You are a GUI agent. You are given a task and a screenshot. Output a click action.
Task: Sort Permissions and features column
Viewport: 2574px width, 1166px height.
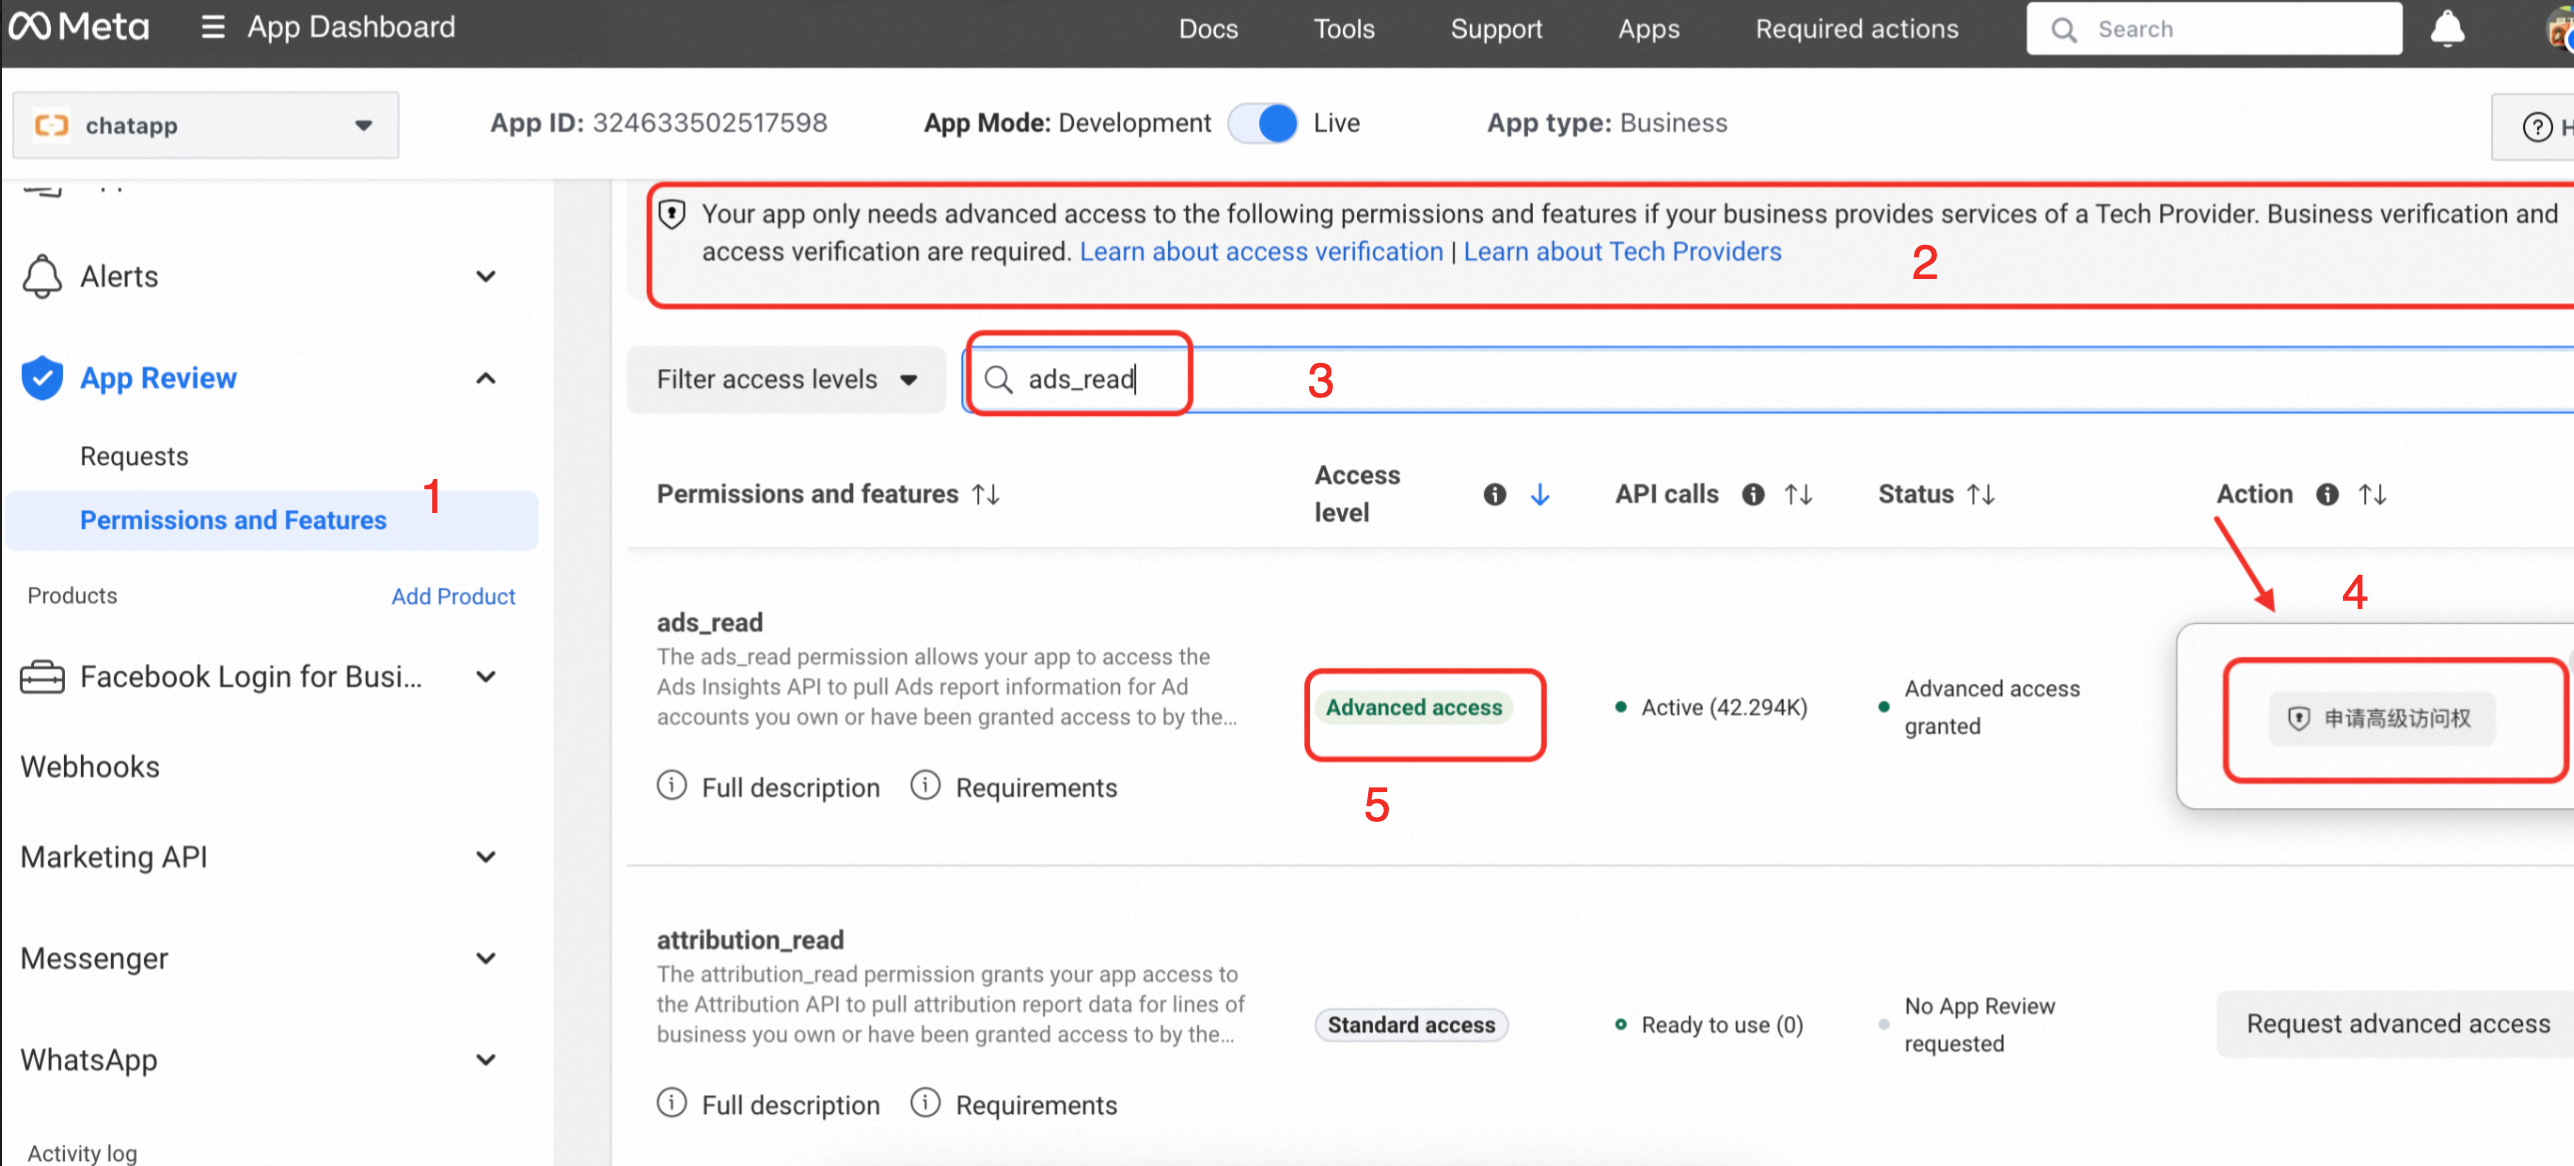pos(986,494)
